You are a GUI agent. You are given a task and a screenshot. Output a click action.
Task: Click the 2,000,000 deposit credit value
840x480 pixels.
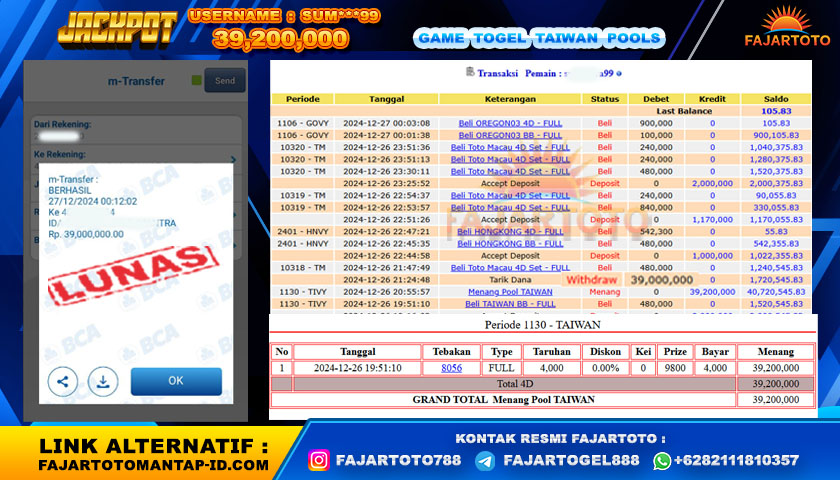(x=712, y=184)
